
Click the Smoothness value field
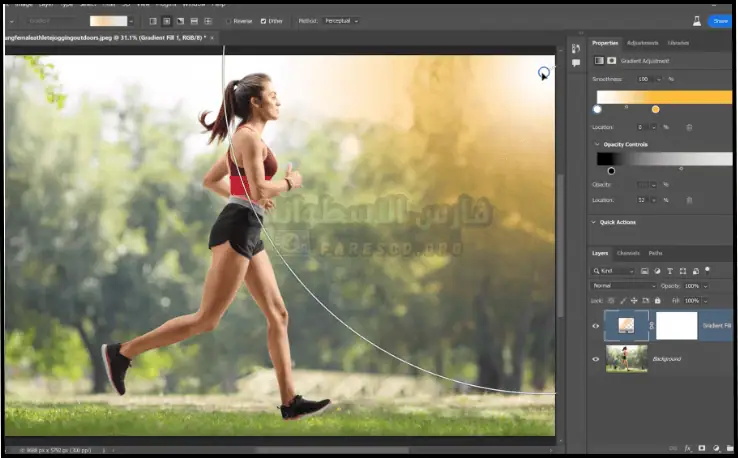[x=644, y=78]
